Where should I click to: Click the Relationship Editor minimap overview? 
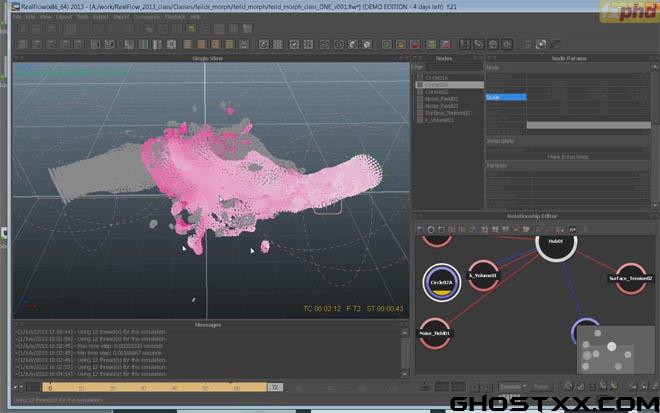pos(615,349)
